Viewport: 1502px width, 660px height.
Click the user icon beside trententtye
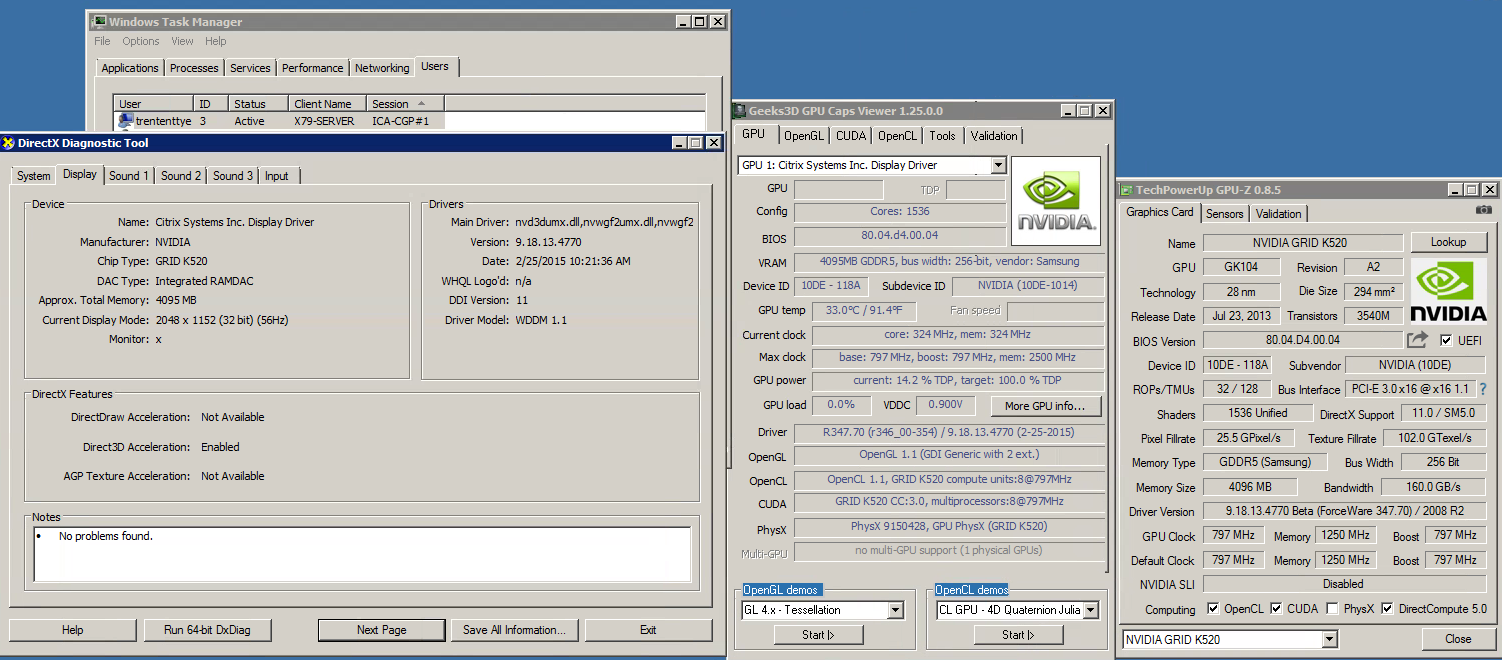pos(125,120)
